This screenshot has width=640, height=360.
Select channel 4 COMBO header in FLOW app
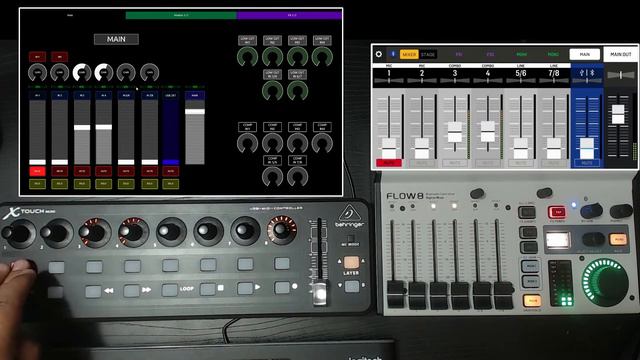[x=488, y=74]
